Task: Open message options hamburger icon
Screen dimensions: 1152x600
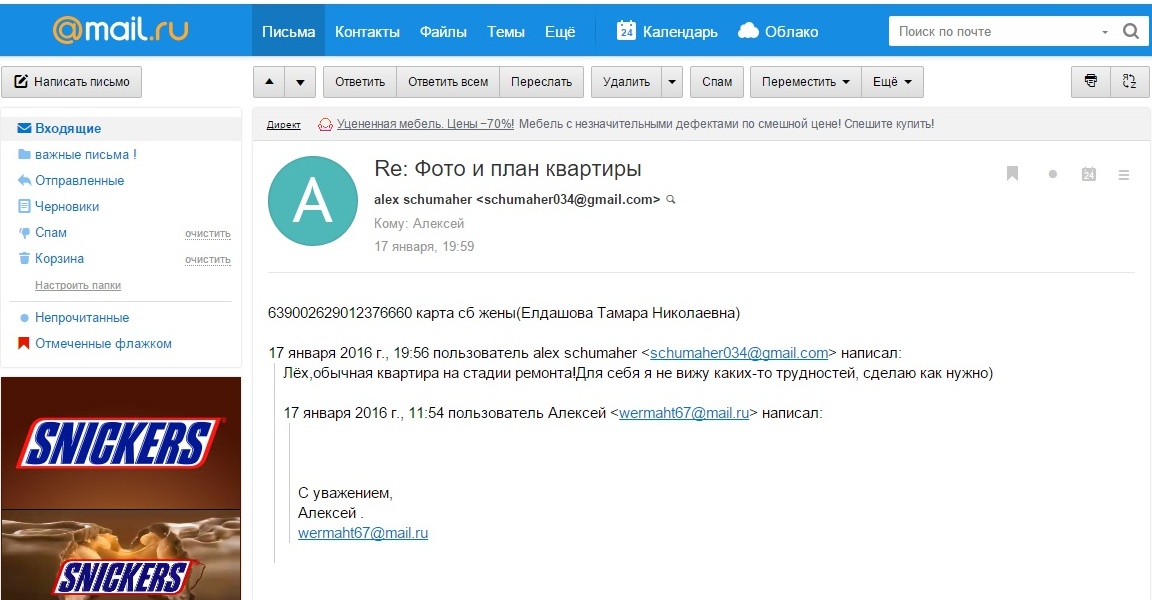Action: coord(1123,175)
